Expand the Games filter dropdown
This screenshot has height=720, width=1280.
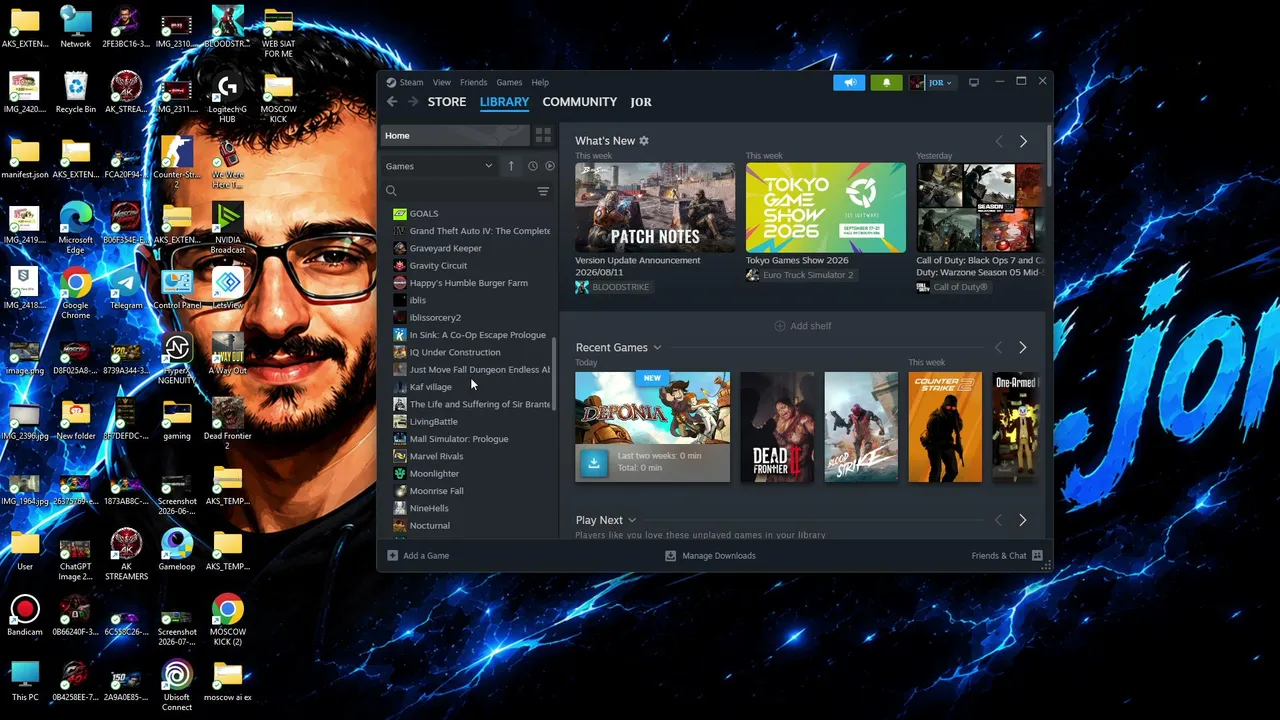point(439,166)
